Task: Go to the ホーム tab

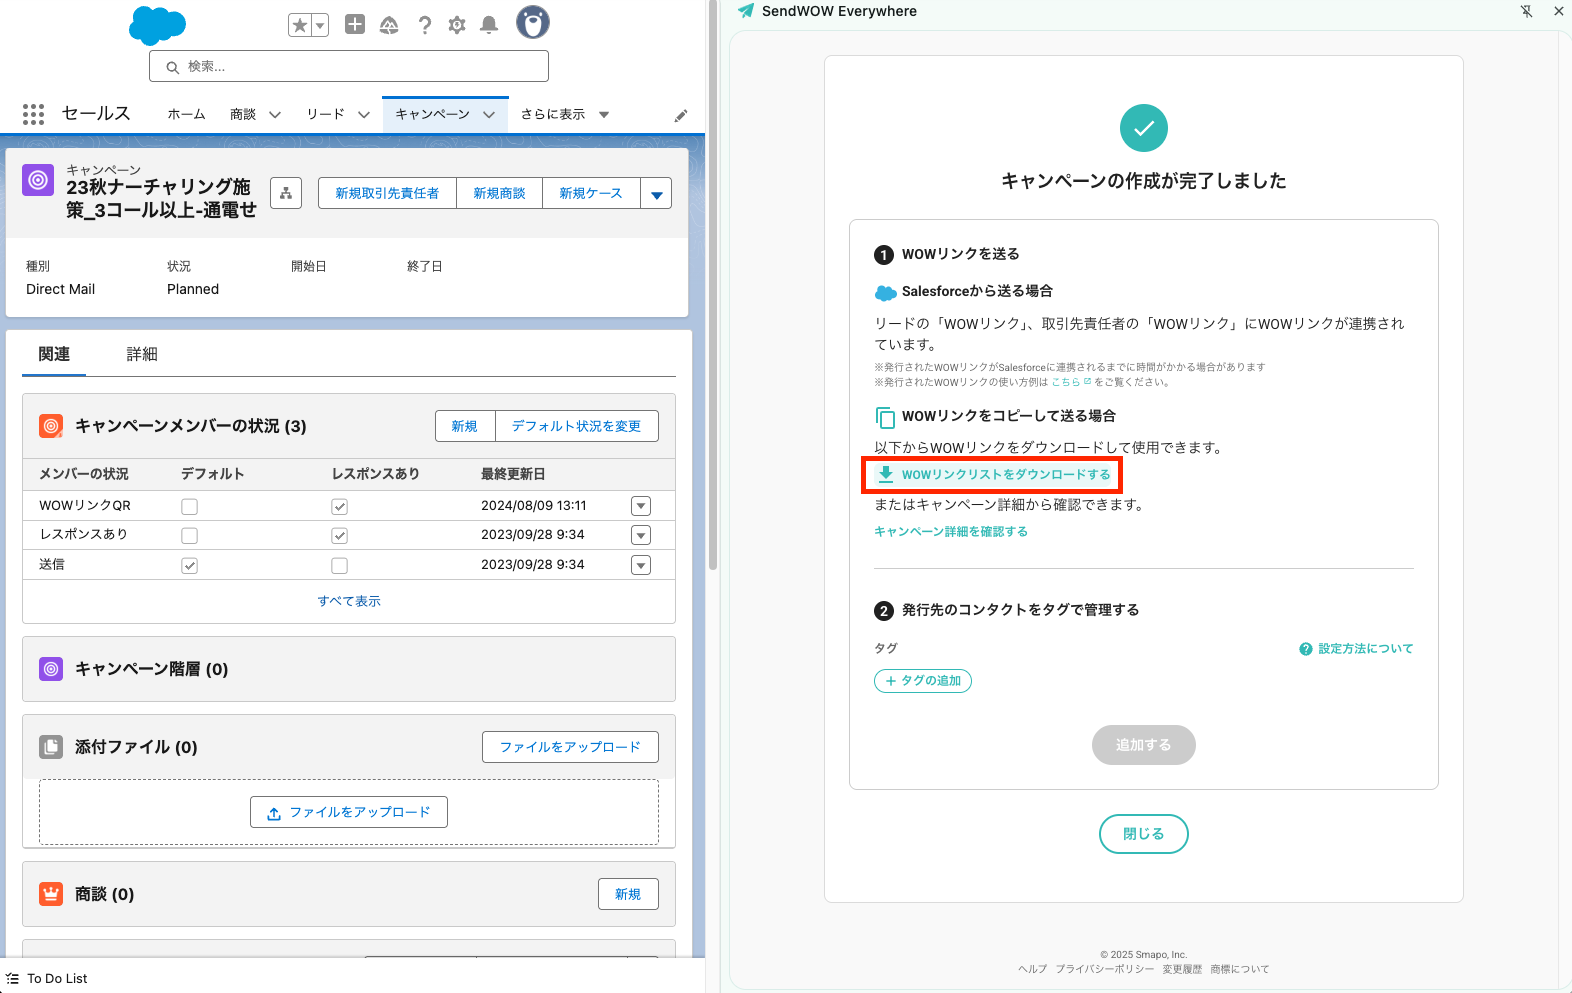Action: point(186,114)
